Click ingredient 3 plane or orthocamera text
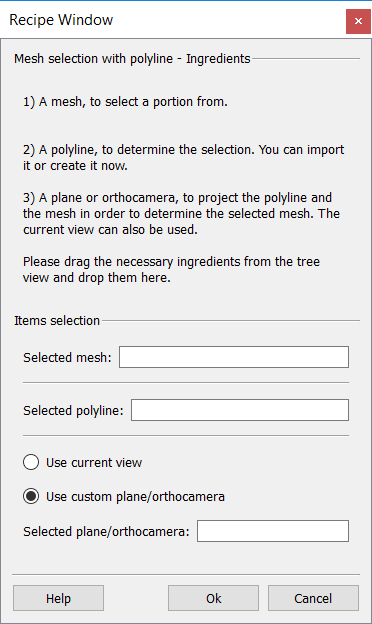372x624 pixels. (x=181, y=214)
